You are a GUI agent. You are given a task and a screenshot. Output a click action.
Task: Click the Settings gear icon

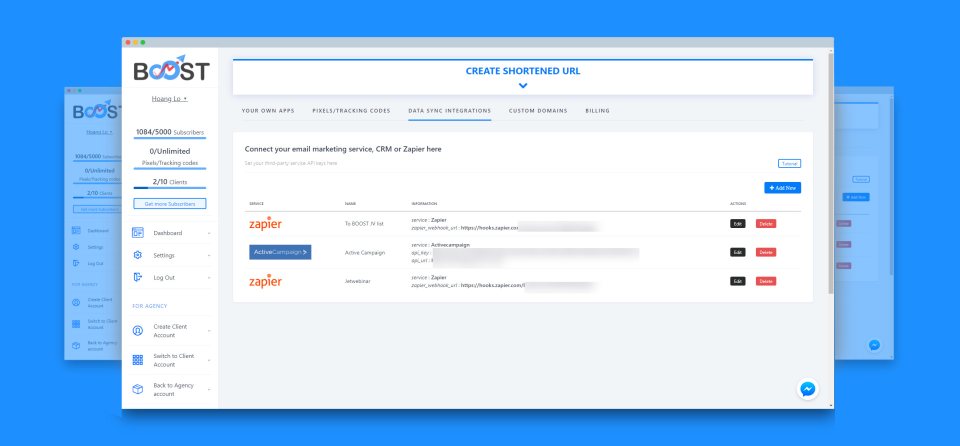click(138, 255)
